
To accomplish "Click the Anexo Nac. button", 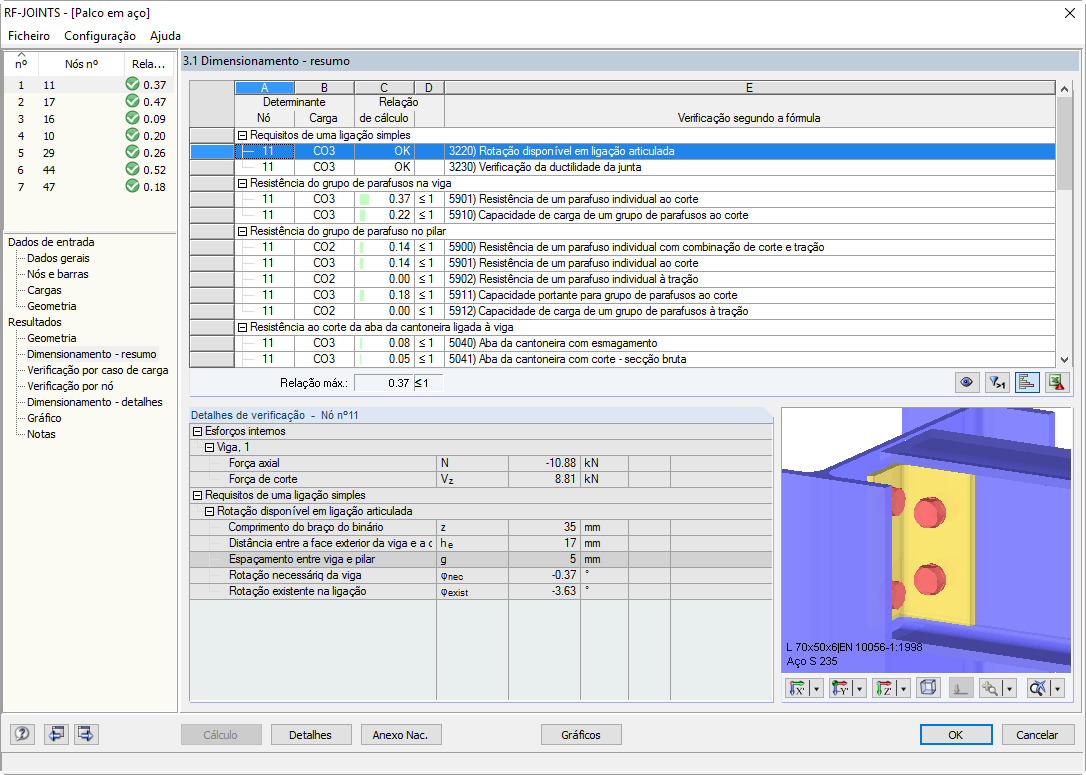I will [400, 735].
